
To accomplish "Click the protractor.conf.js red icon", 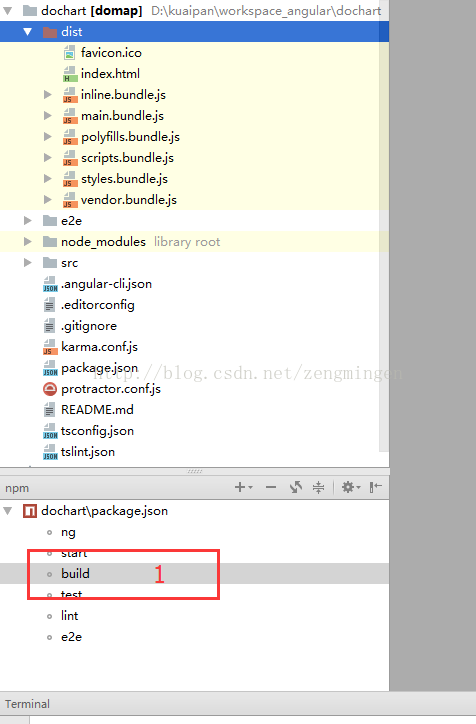I will pos(49,389).
